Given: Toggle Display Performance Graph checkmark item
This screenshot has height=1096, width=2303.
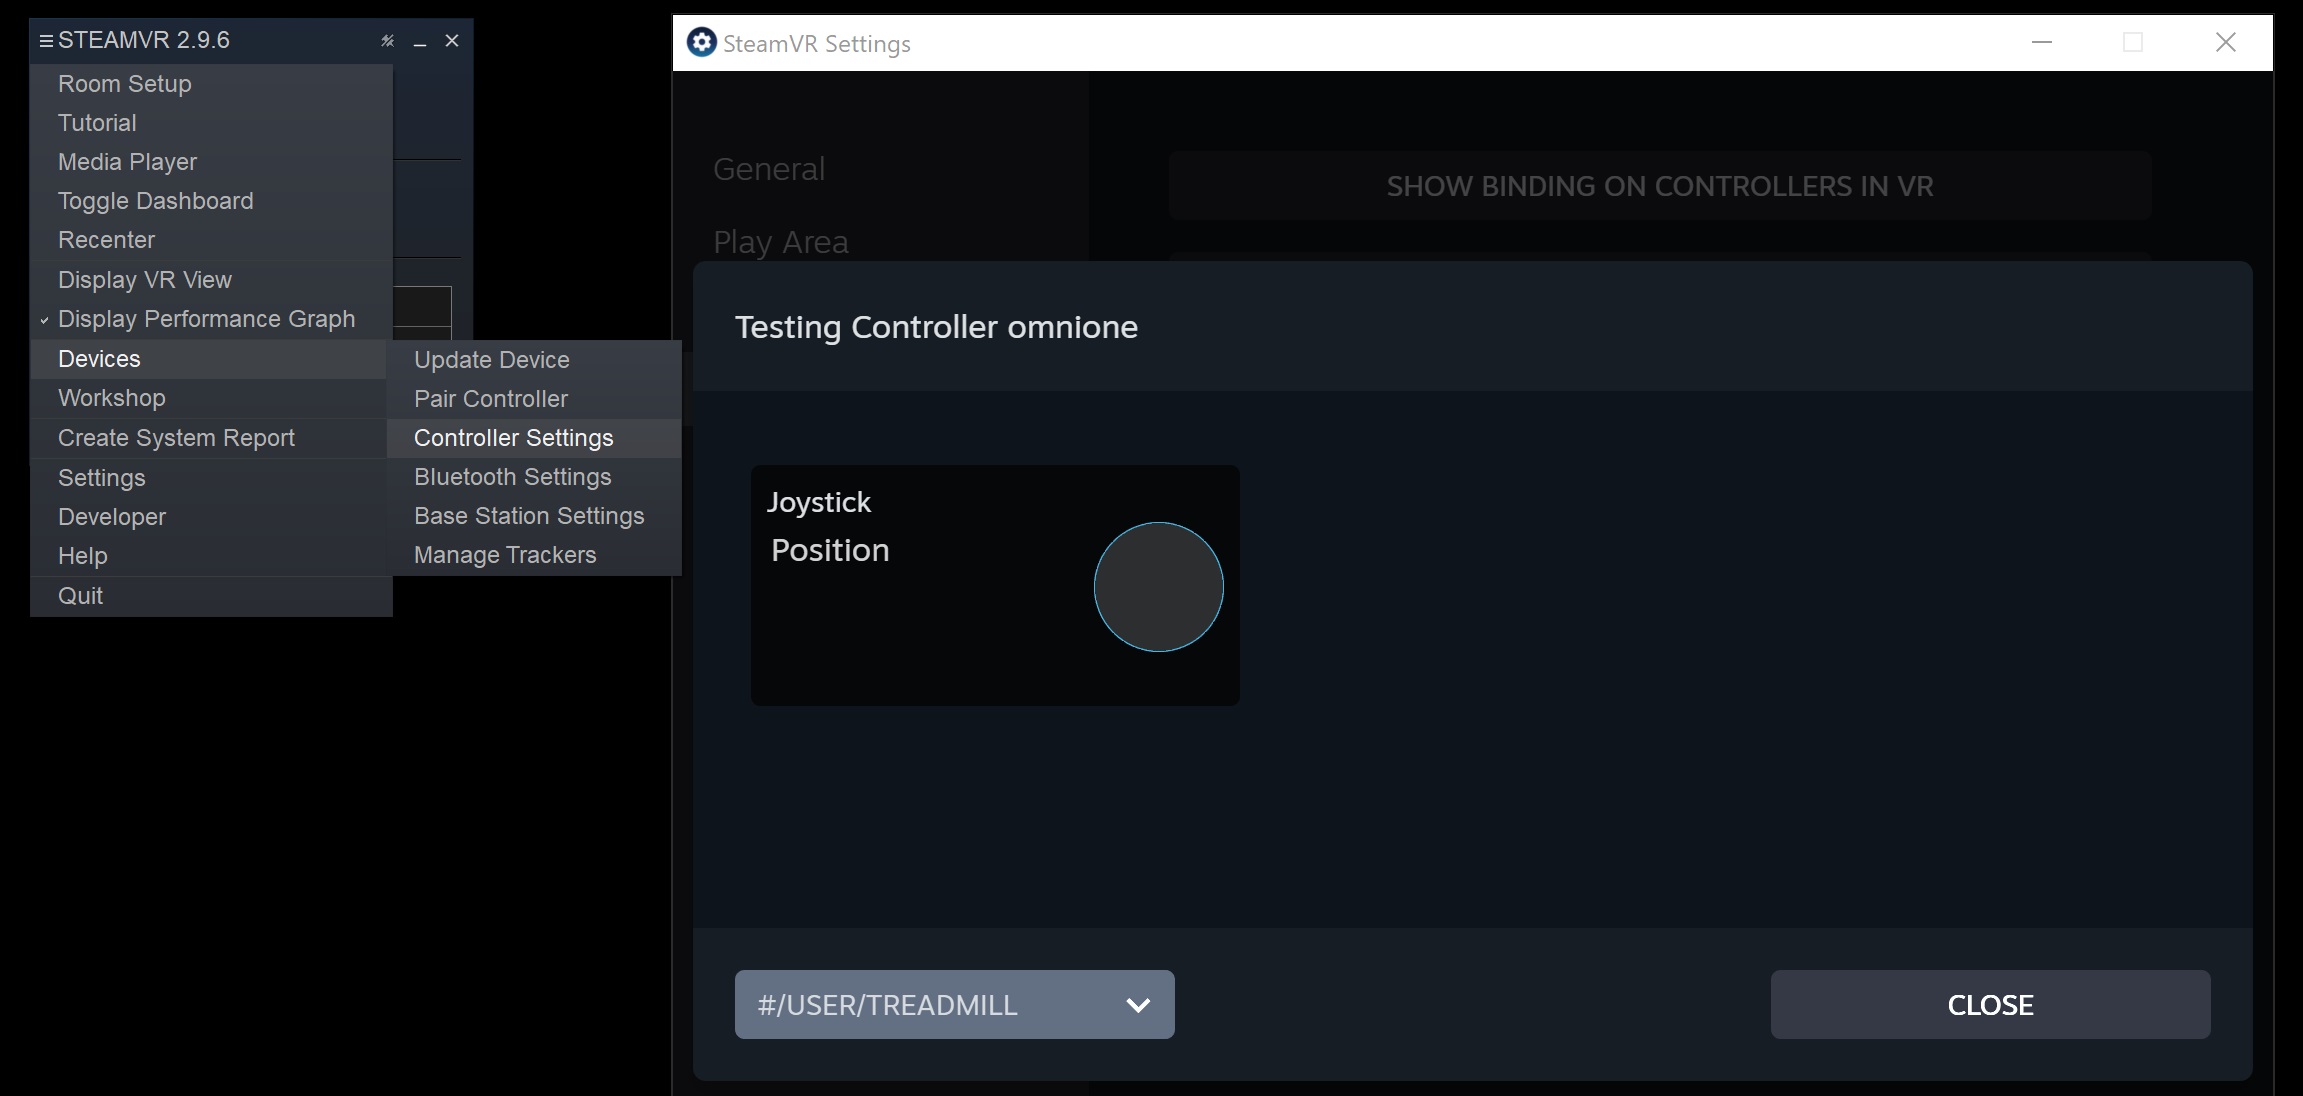Looking at the screenshot, I should pyautogui.click(x=211, y=319).
